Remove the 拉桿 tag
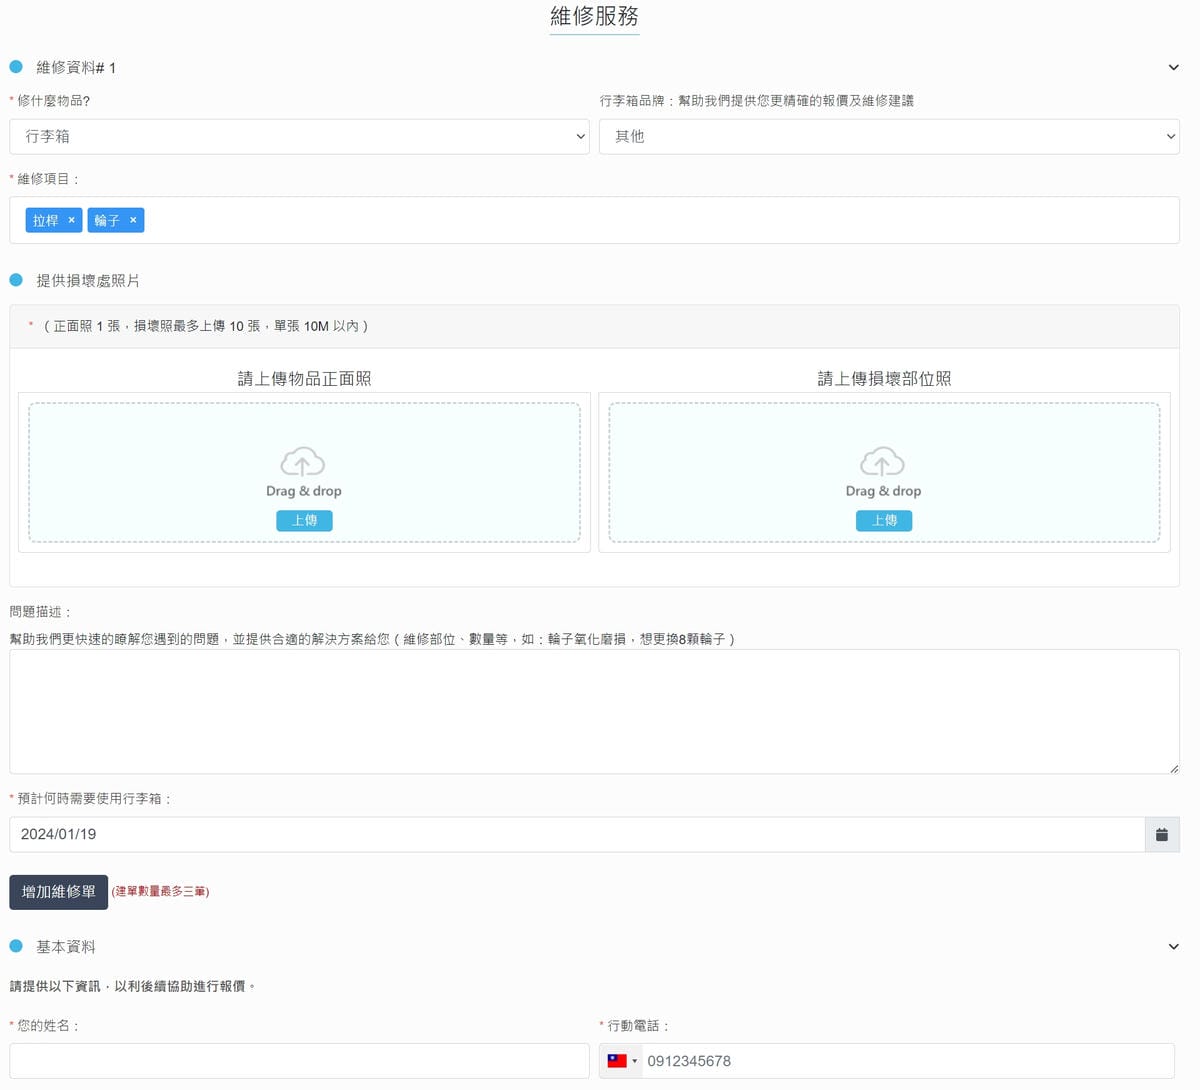 [x=71, y=220]
